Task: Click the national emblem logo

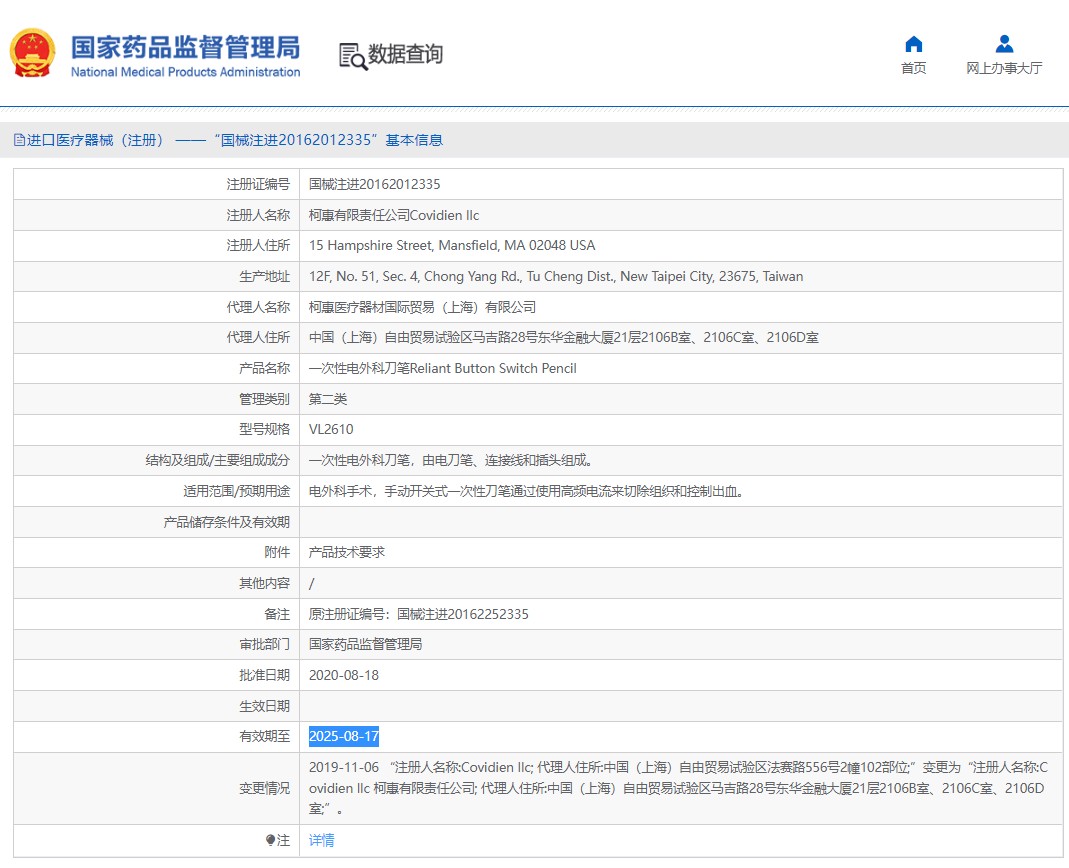Action: (x=32, y=53)
